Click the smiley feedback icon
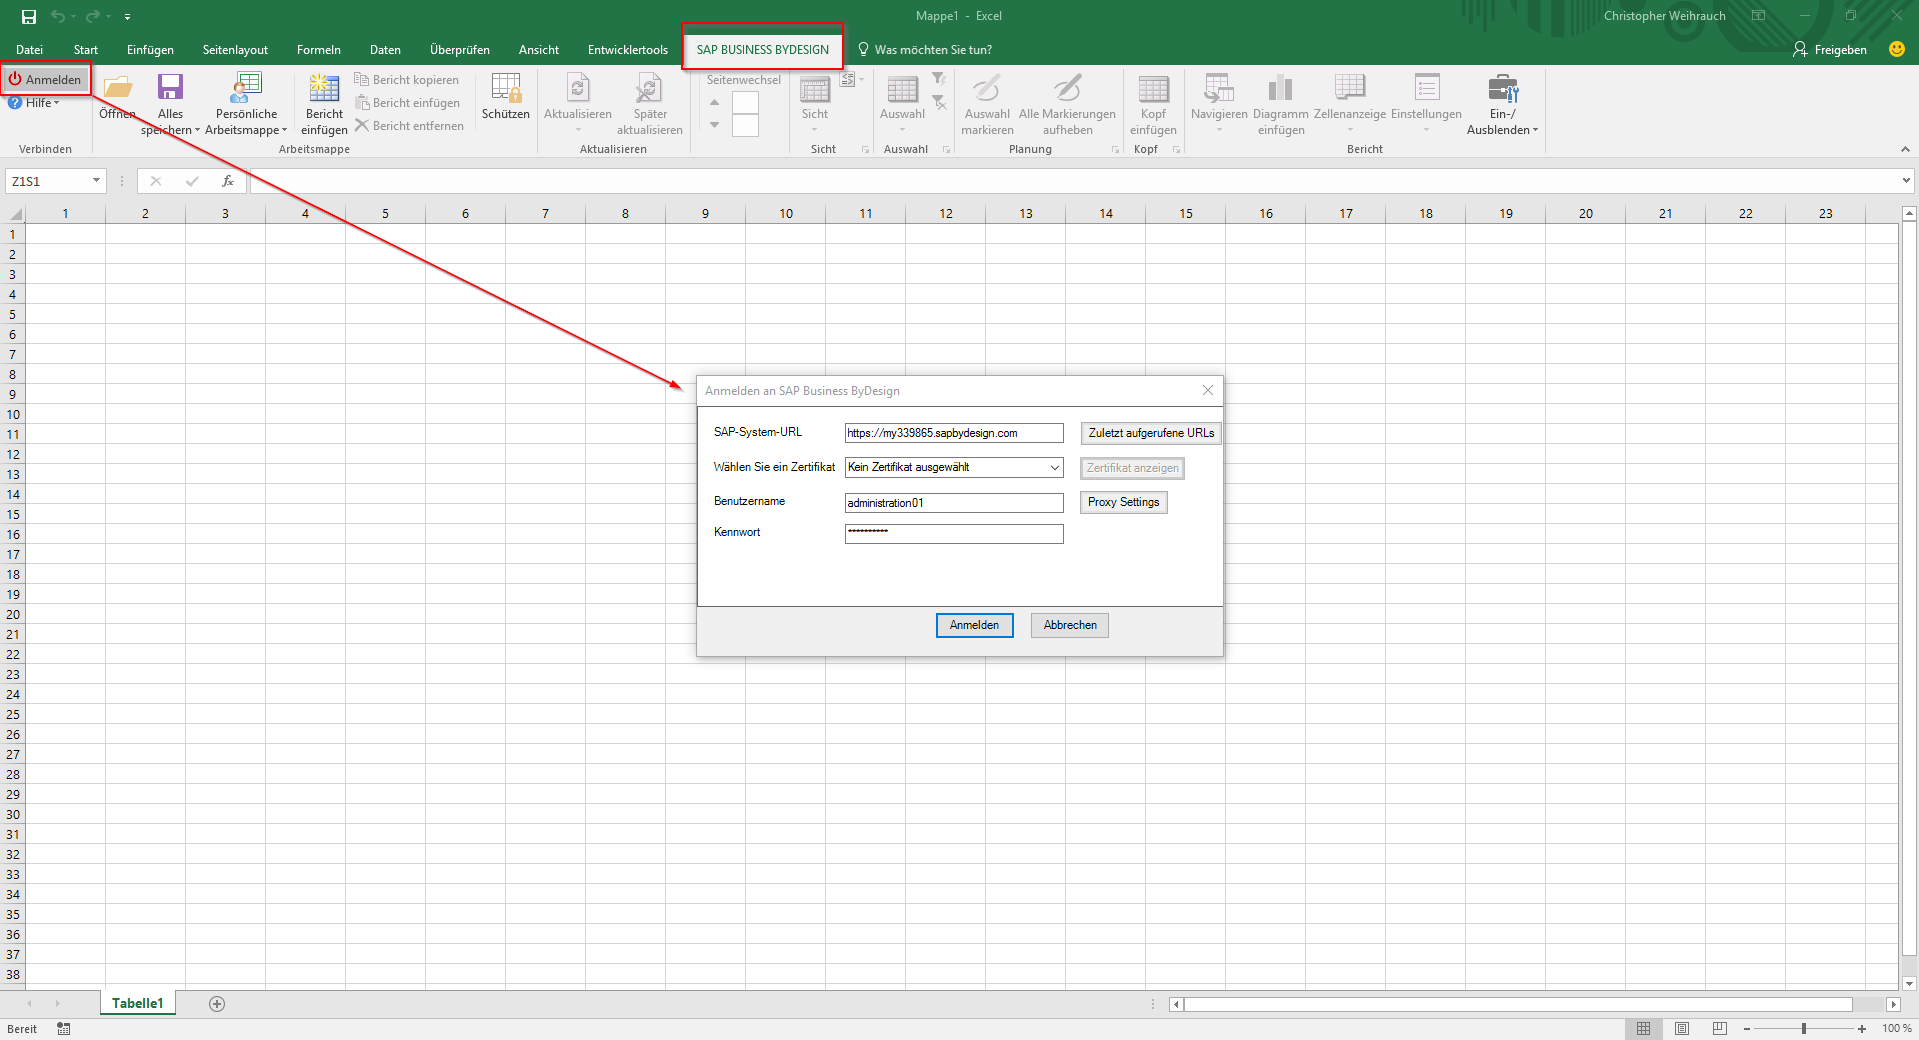Screen dimensions: 1919x1040 point(1896,49)
